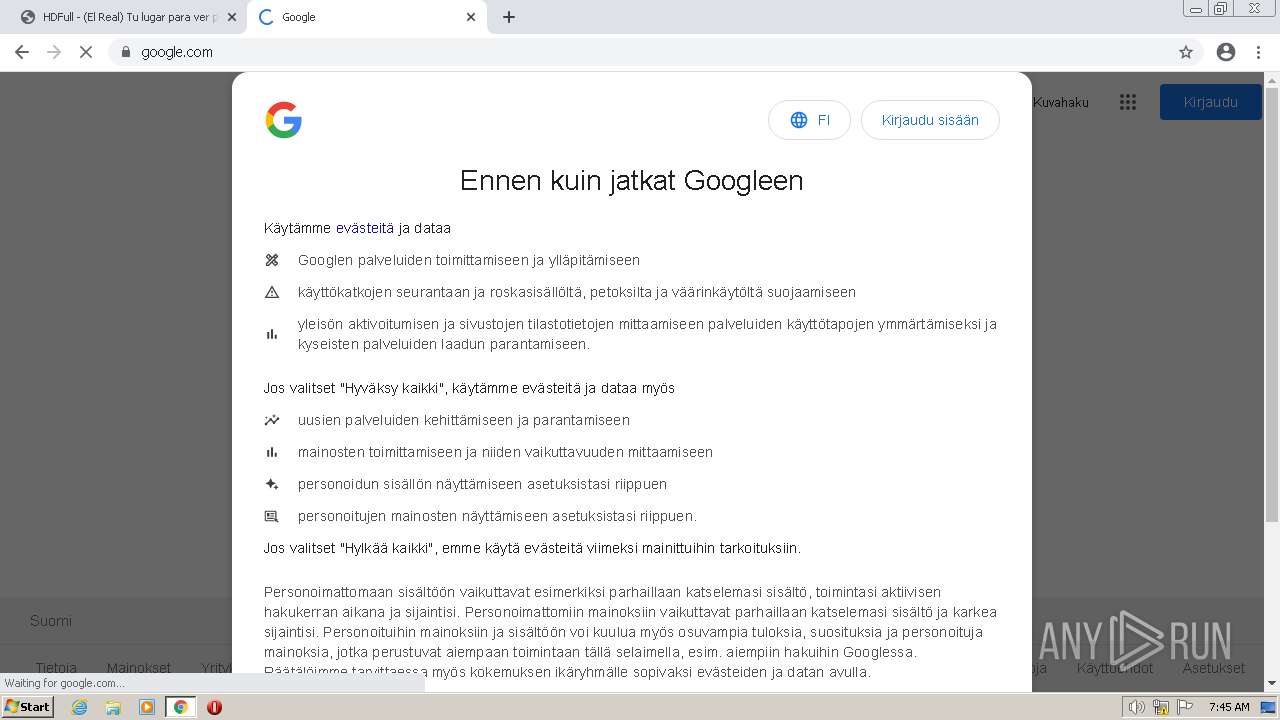Open the evästeitä link

(365, 228)
